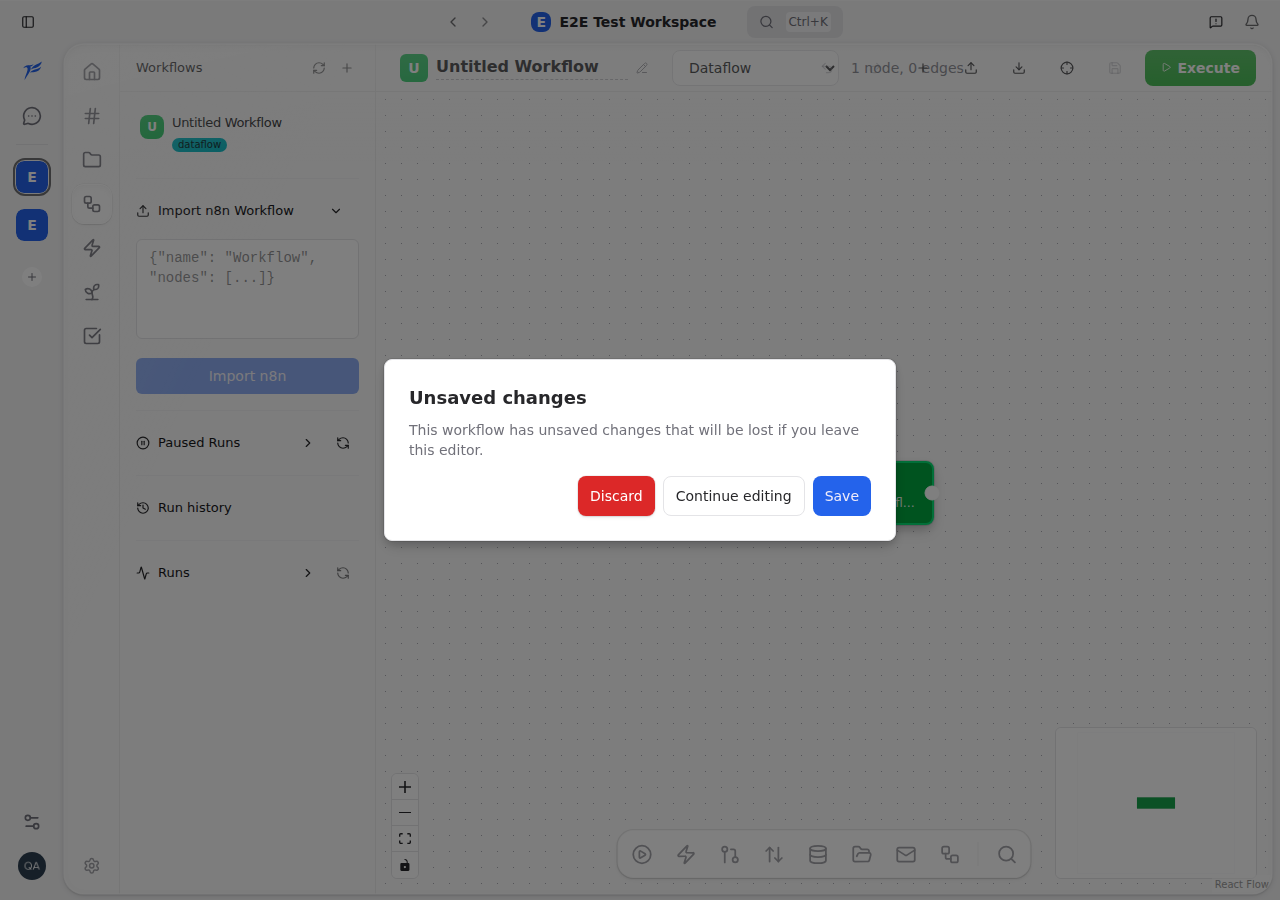
Task: Zoom out on the canvas
Action: (x=405, y=813)
